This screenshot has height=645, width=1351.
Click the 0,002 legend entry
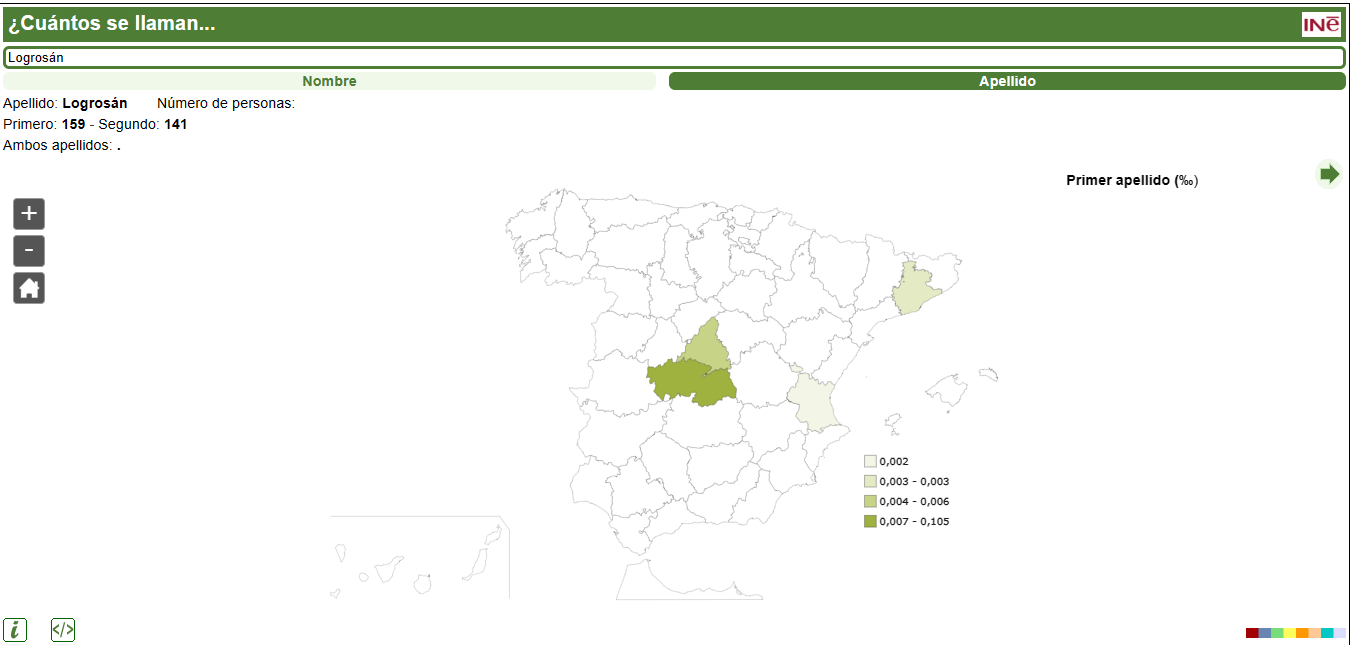(893, 462)
